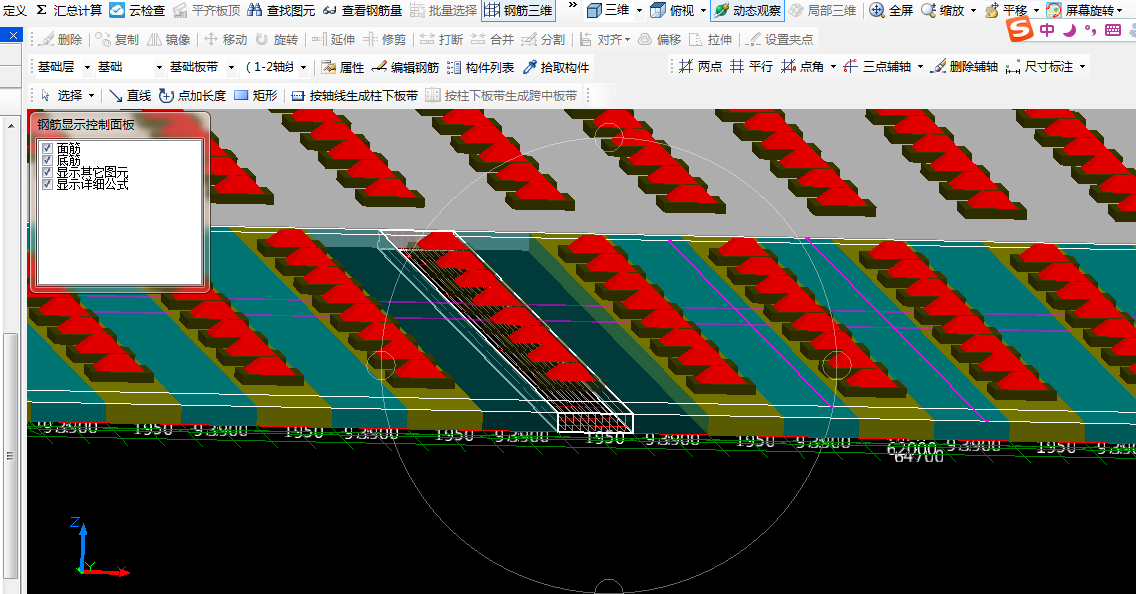Click the Sogou input method S logo
The height and width of the screenshot is (594, 1136).
tap(1020, 29)
